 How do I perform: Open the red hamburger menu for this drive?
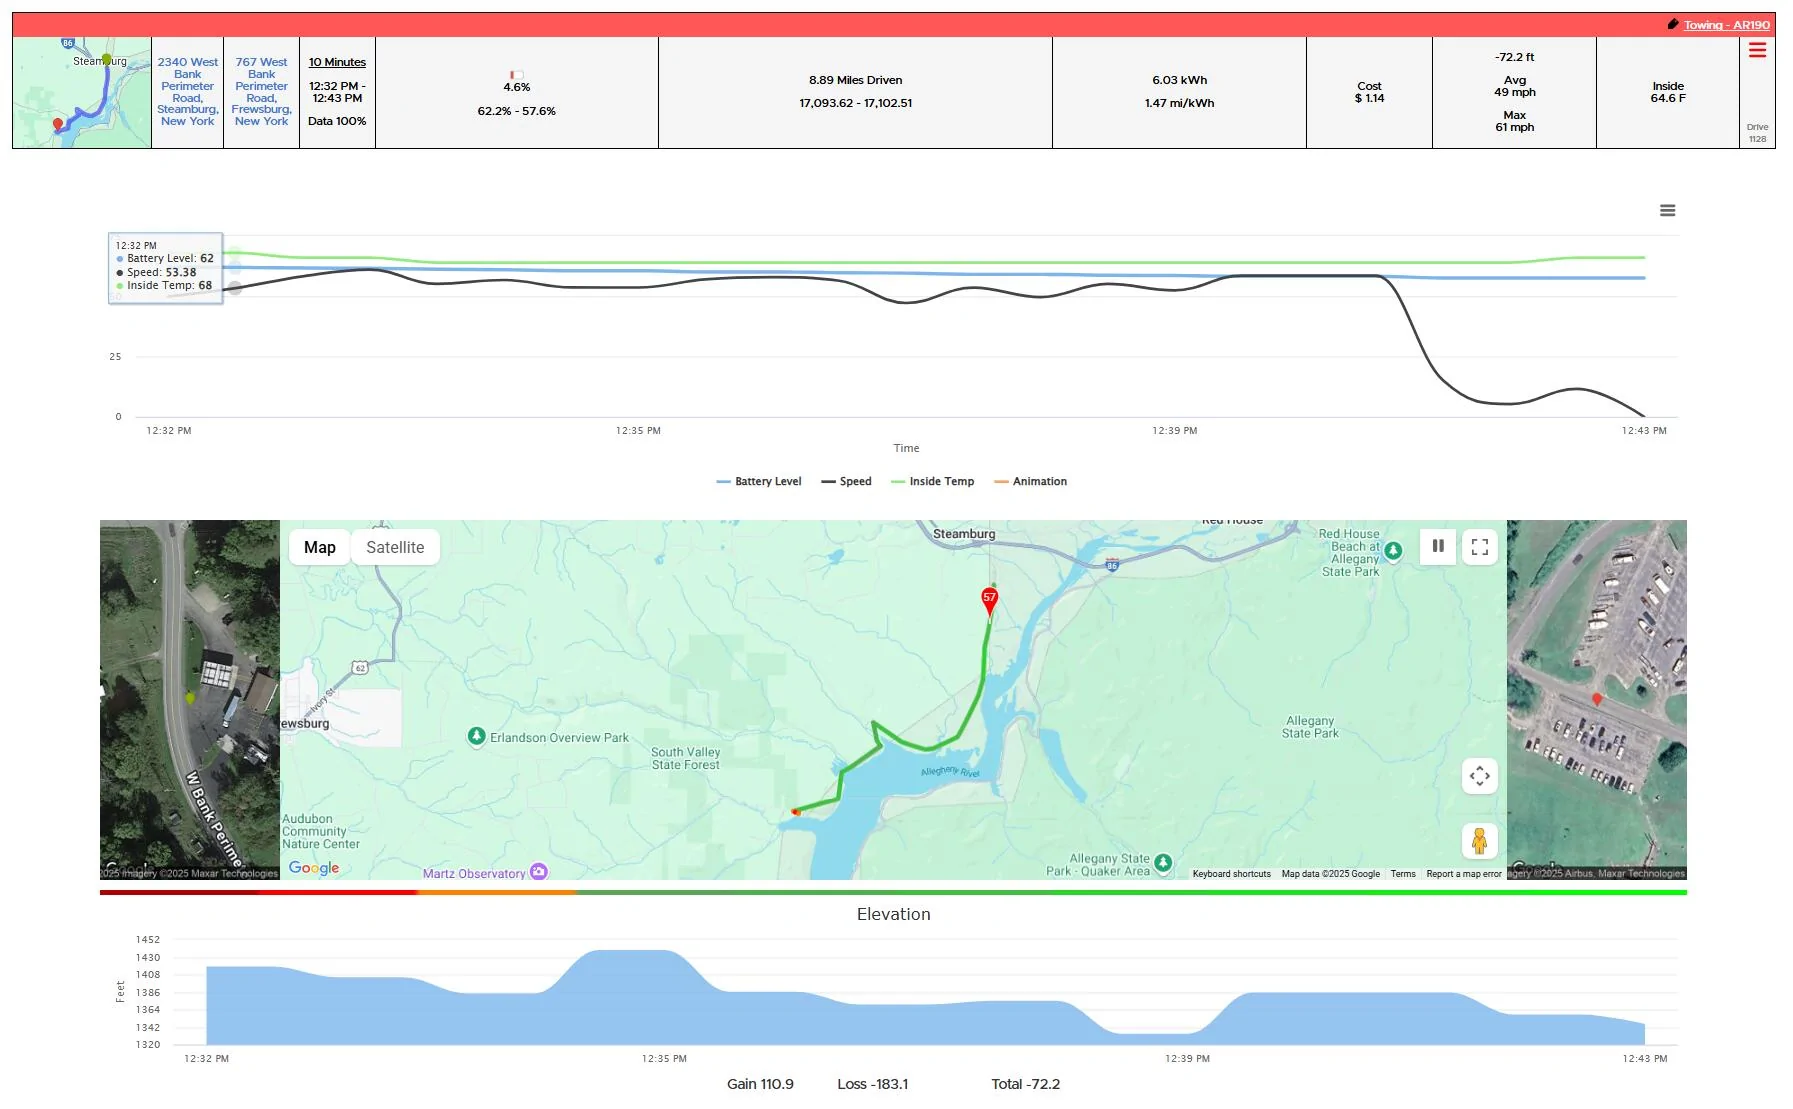pyautogui.click(x=1757, y=50)
